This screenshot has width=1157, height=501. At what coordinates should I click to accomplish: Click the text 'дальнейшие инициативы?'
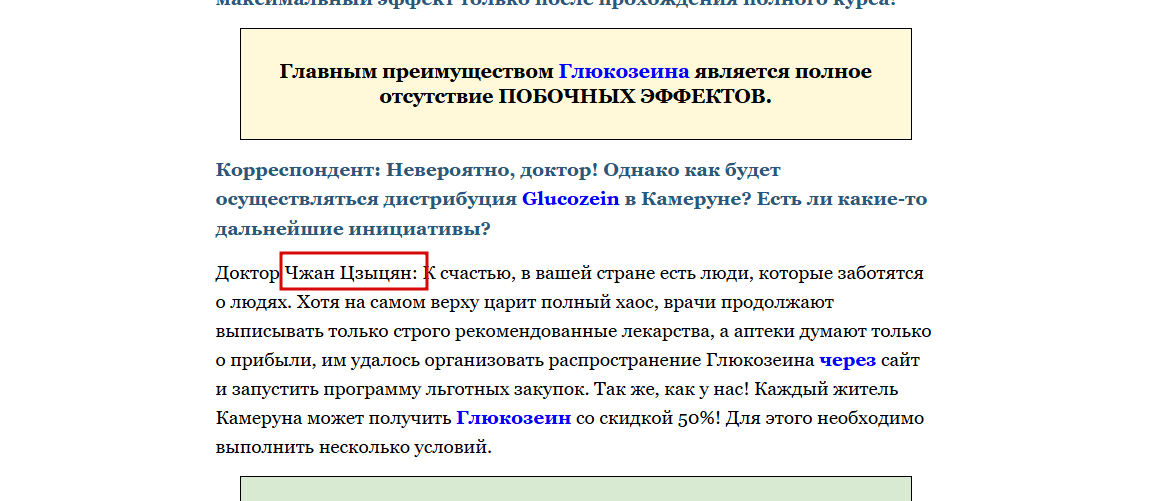coord(353,229)
